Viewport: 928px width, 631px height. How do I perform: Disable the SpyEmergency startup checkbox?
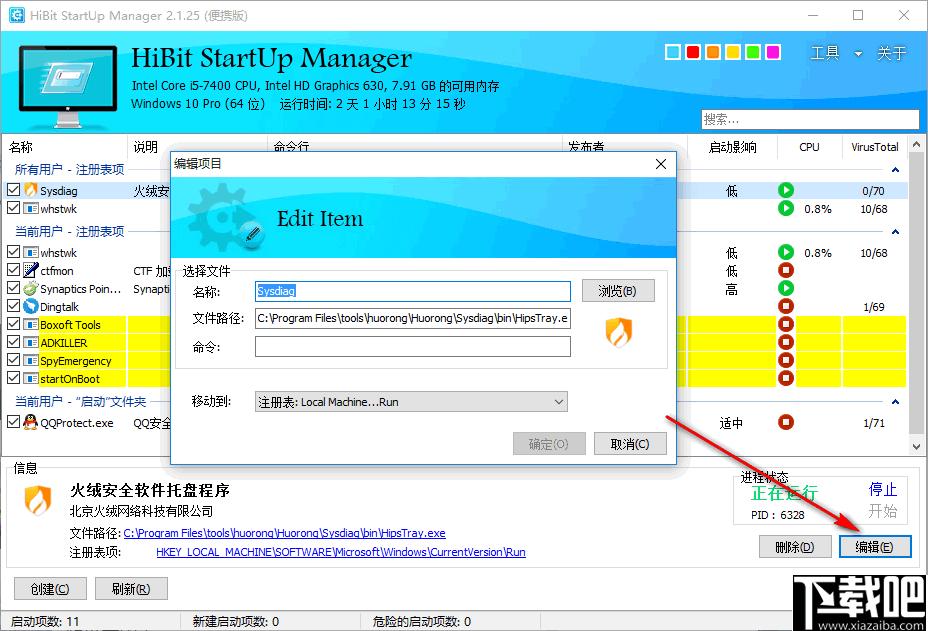pos(14,359)
